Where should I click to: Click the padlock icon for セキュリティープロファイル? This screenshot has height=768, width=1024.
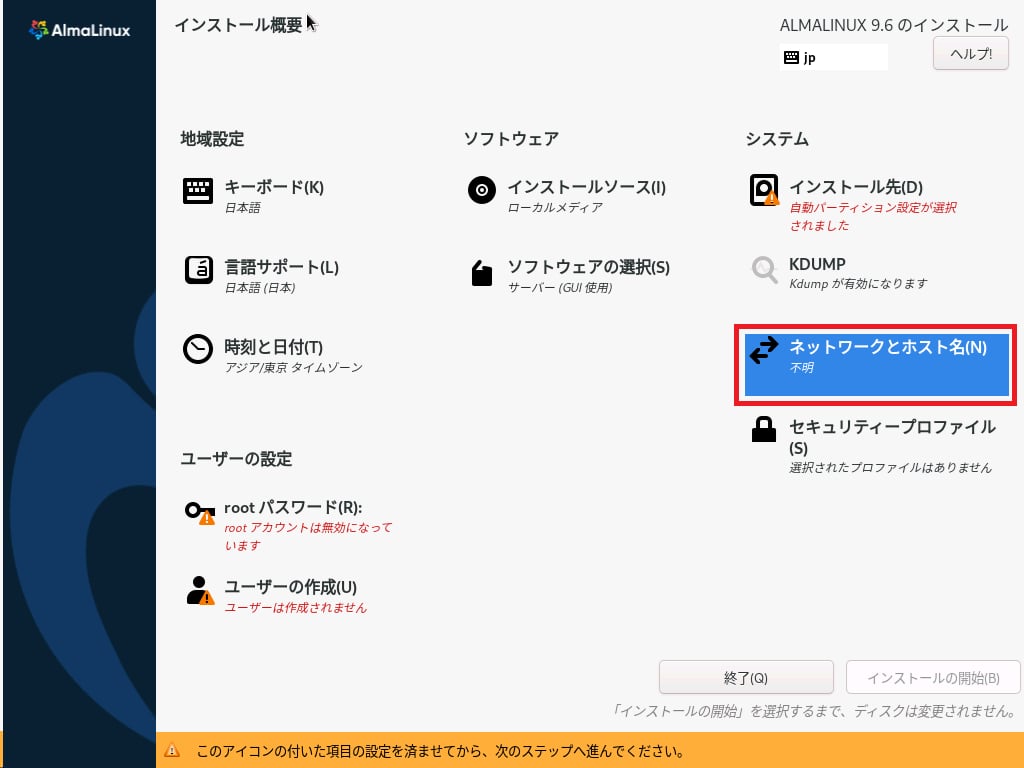[764, 430]
